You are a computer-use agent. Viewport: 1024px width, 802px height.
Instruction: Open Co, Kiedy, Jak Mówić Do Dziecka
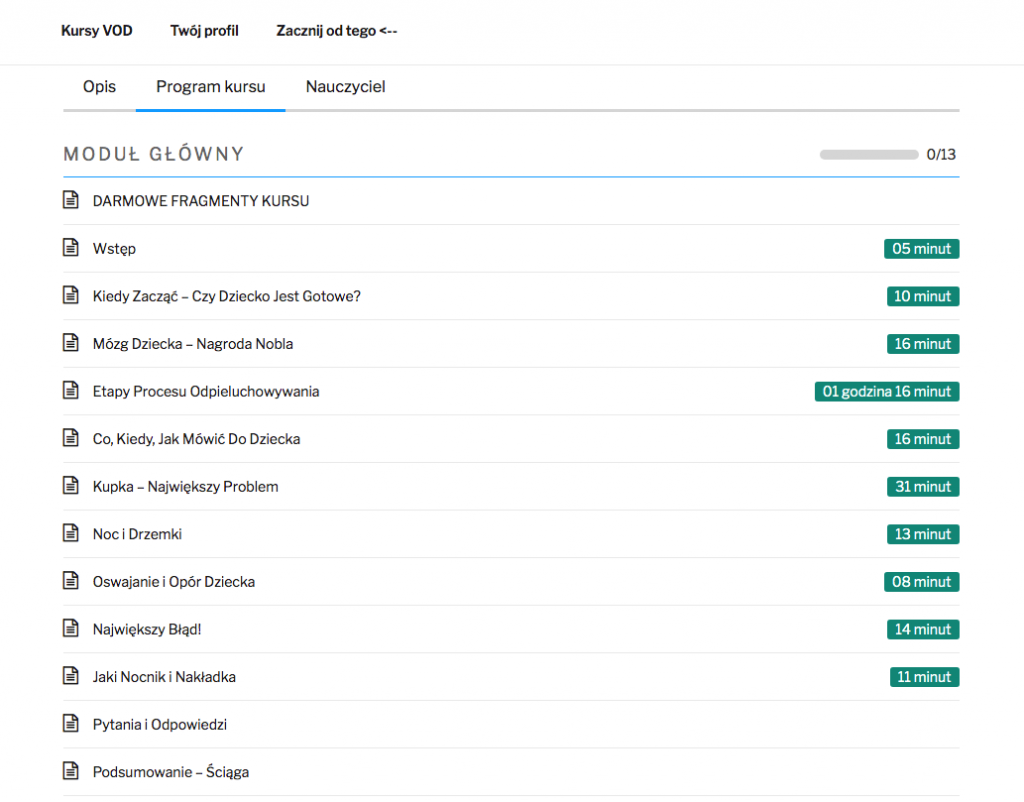coord(196,439)
